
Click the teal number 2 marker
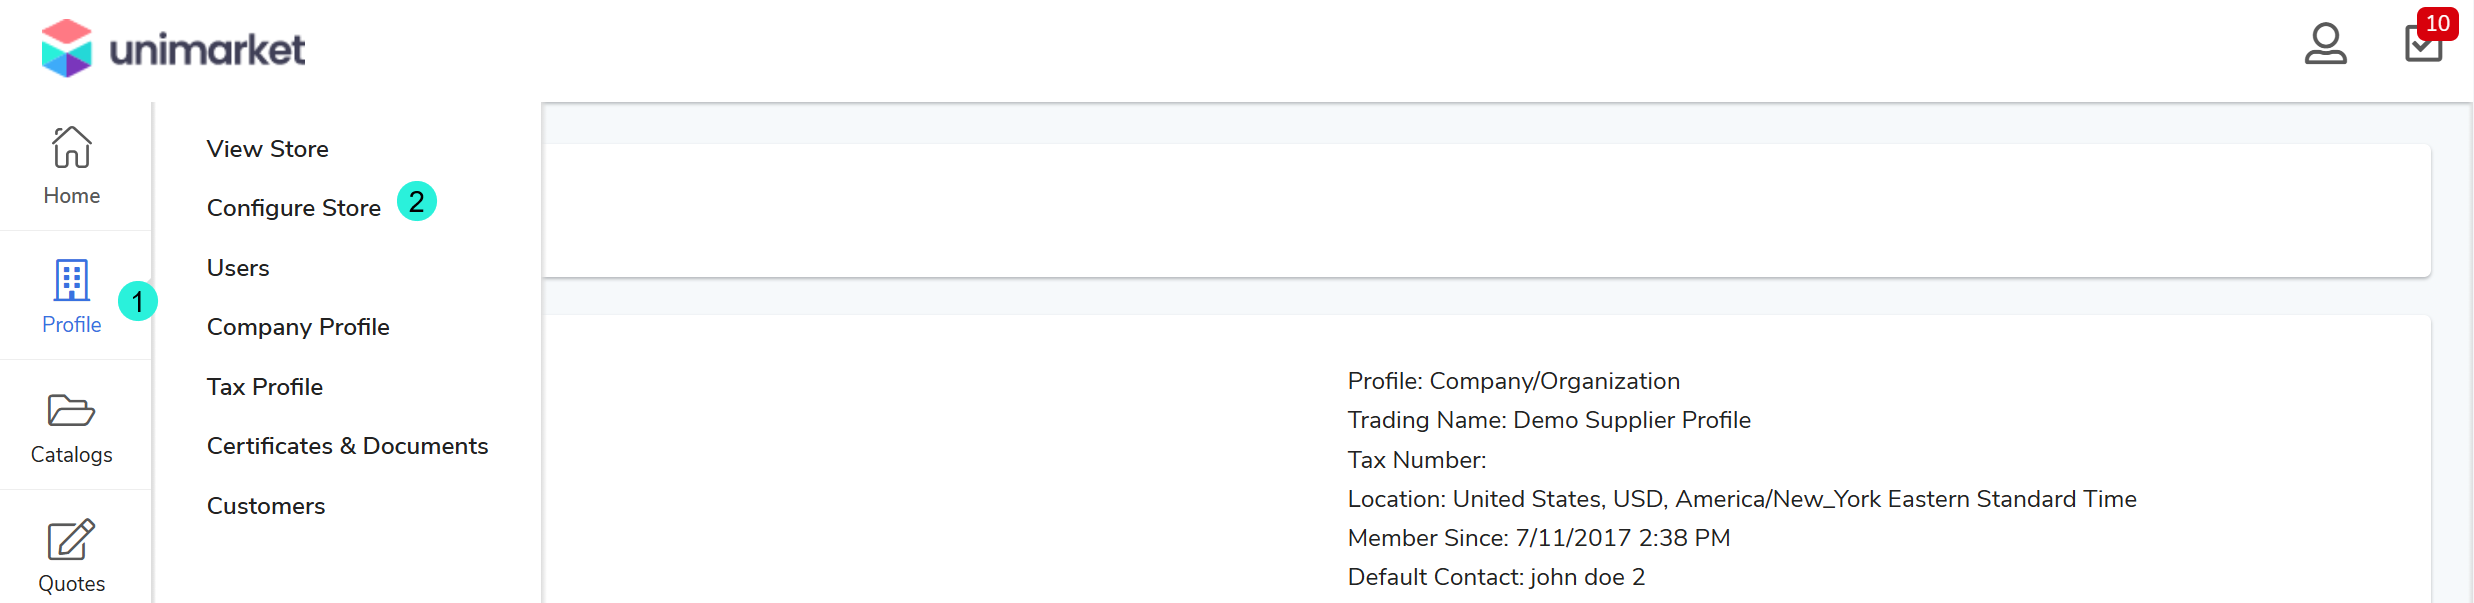[417, 201]
